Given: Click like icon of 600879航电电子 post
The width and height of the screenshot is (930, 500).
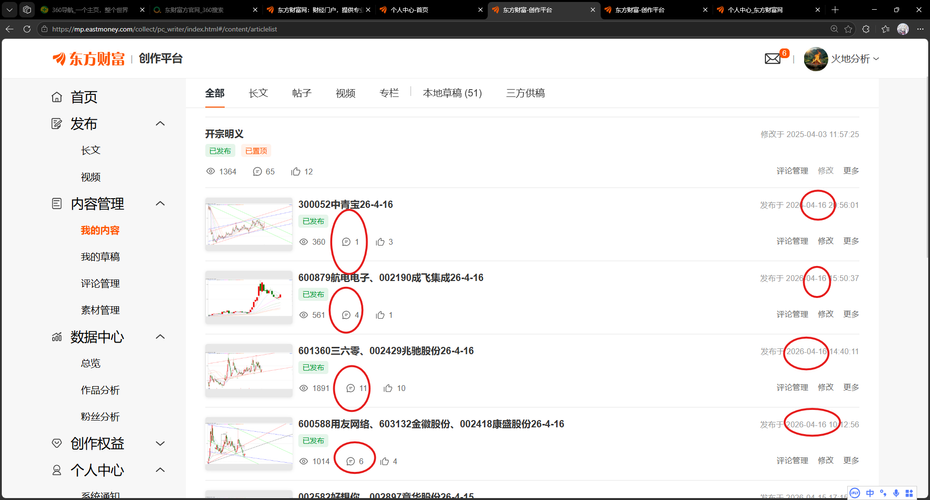Looking at the screenshot, I should pyautogui.click(x=380, y=315).
